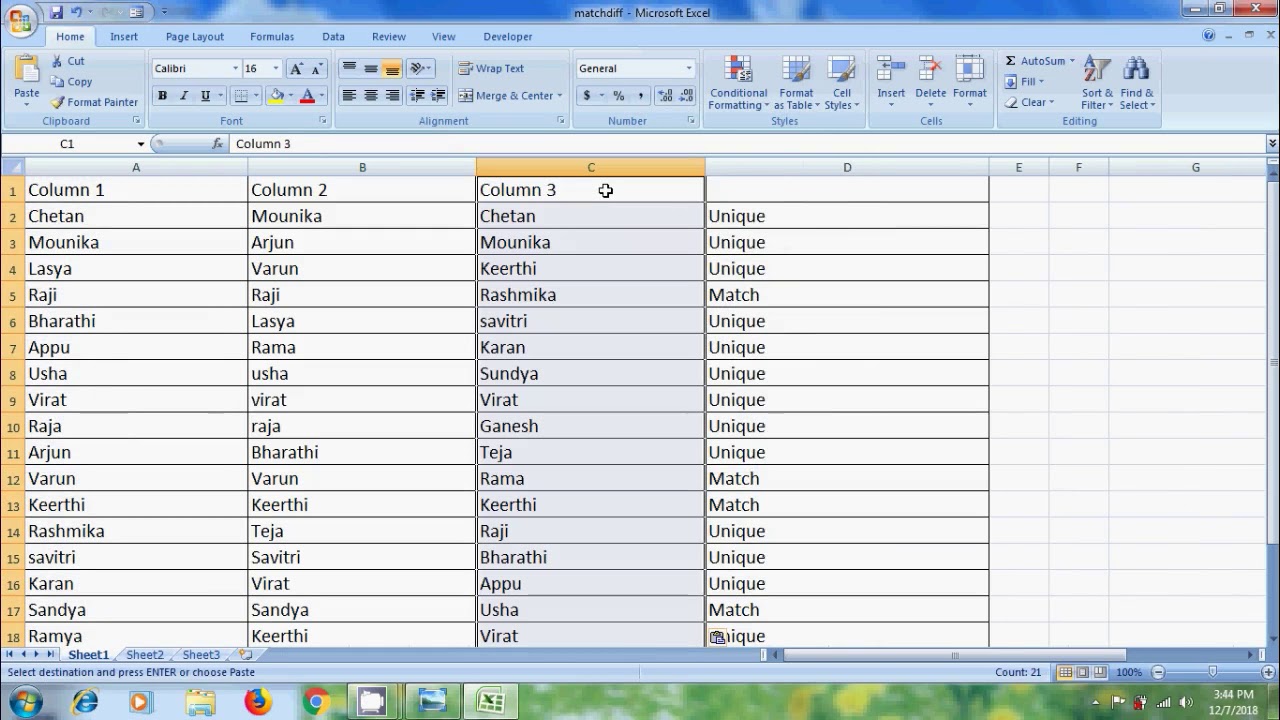Open fill color dropdown arrow
The width and height of the screenshot is (1280, 720).
coord(290,95)
